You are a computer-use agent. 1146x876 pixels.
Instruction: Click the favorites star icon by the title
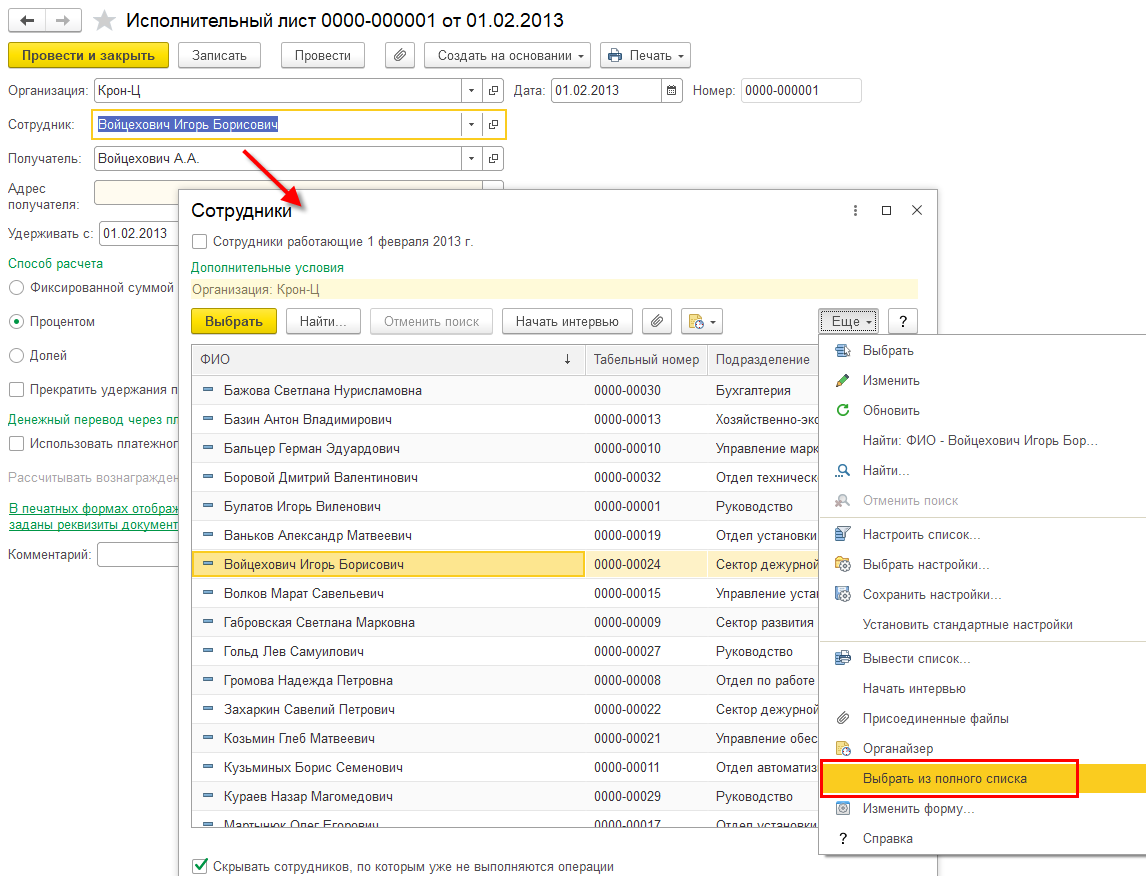tap(103, 21)
